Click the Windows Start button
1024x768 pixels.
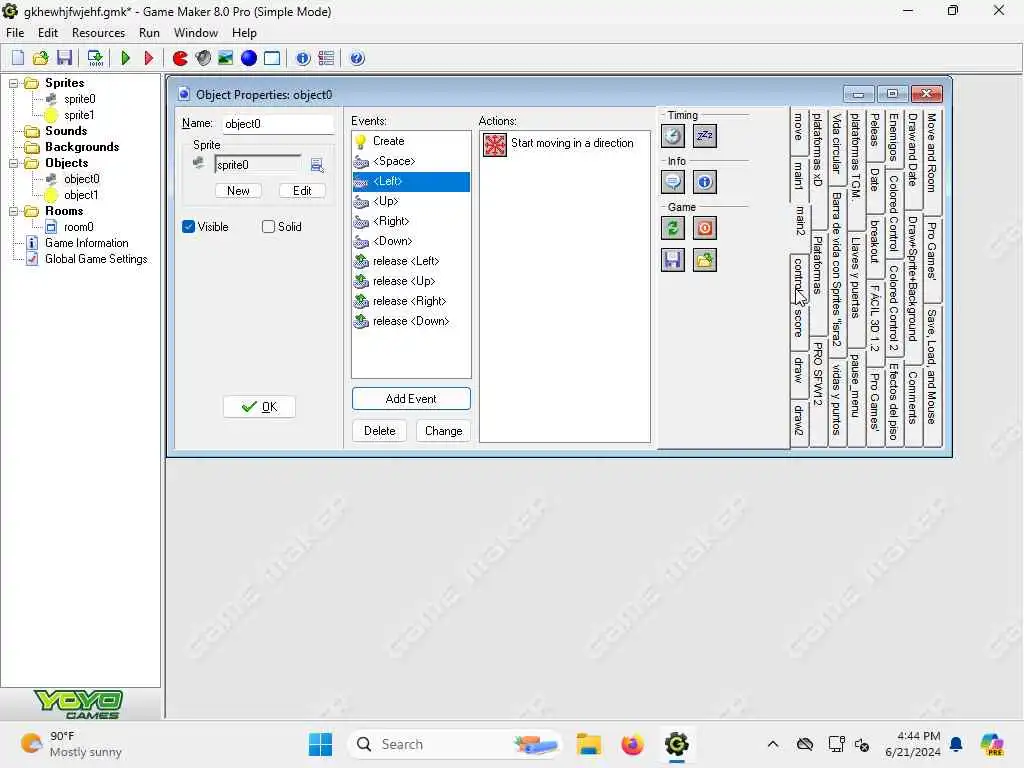point(320,744)
